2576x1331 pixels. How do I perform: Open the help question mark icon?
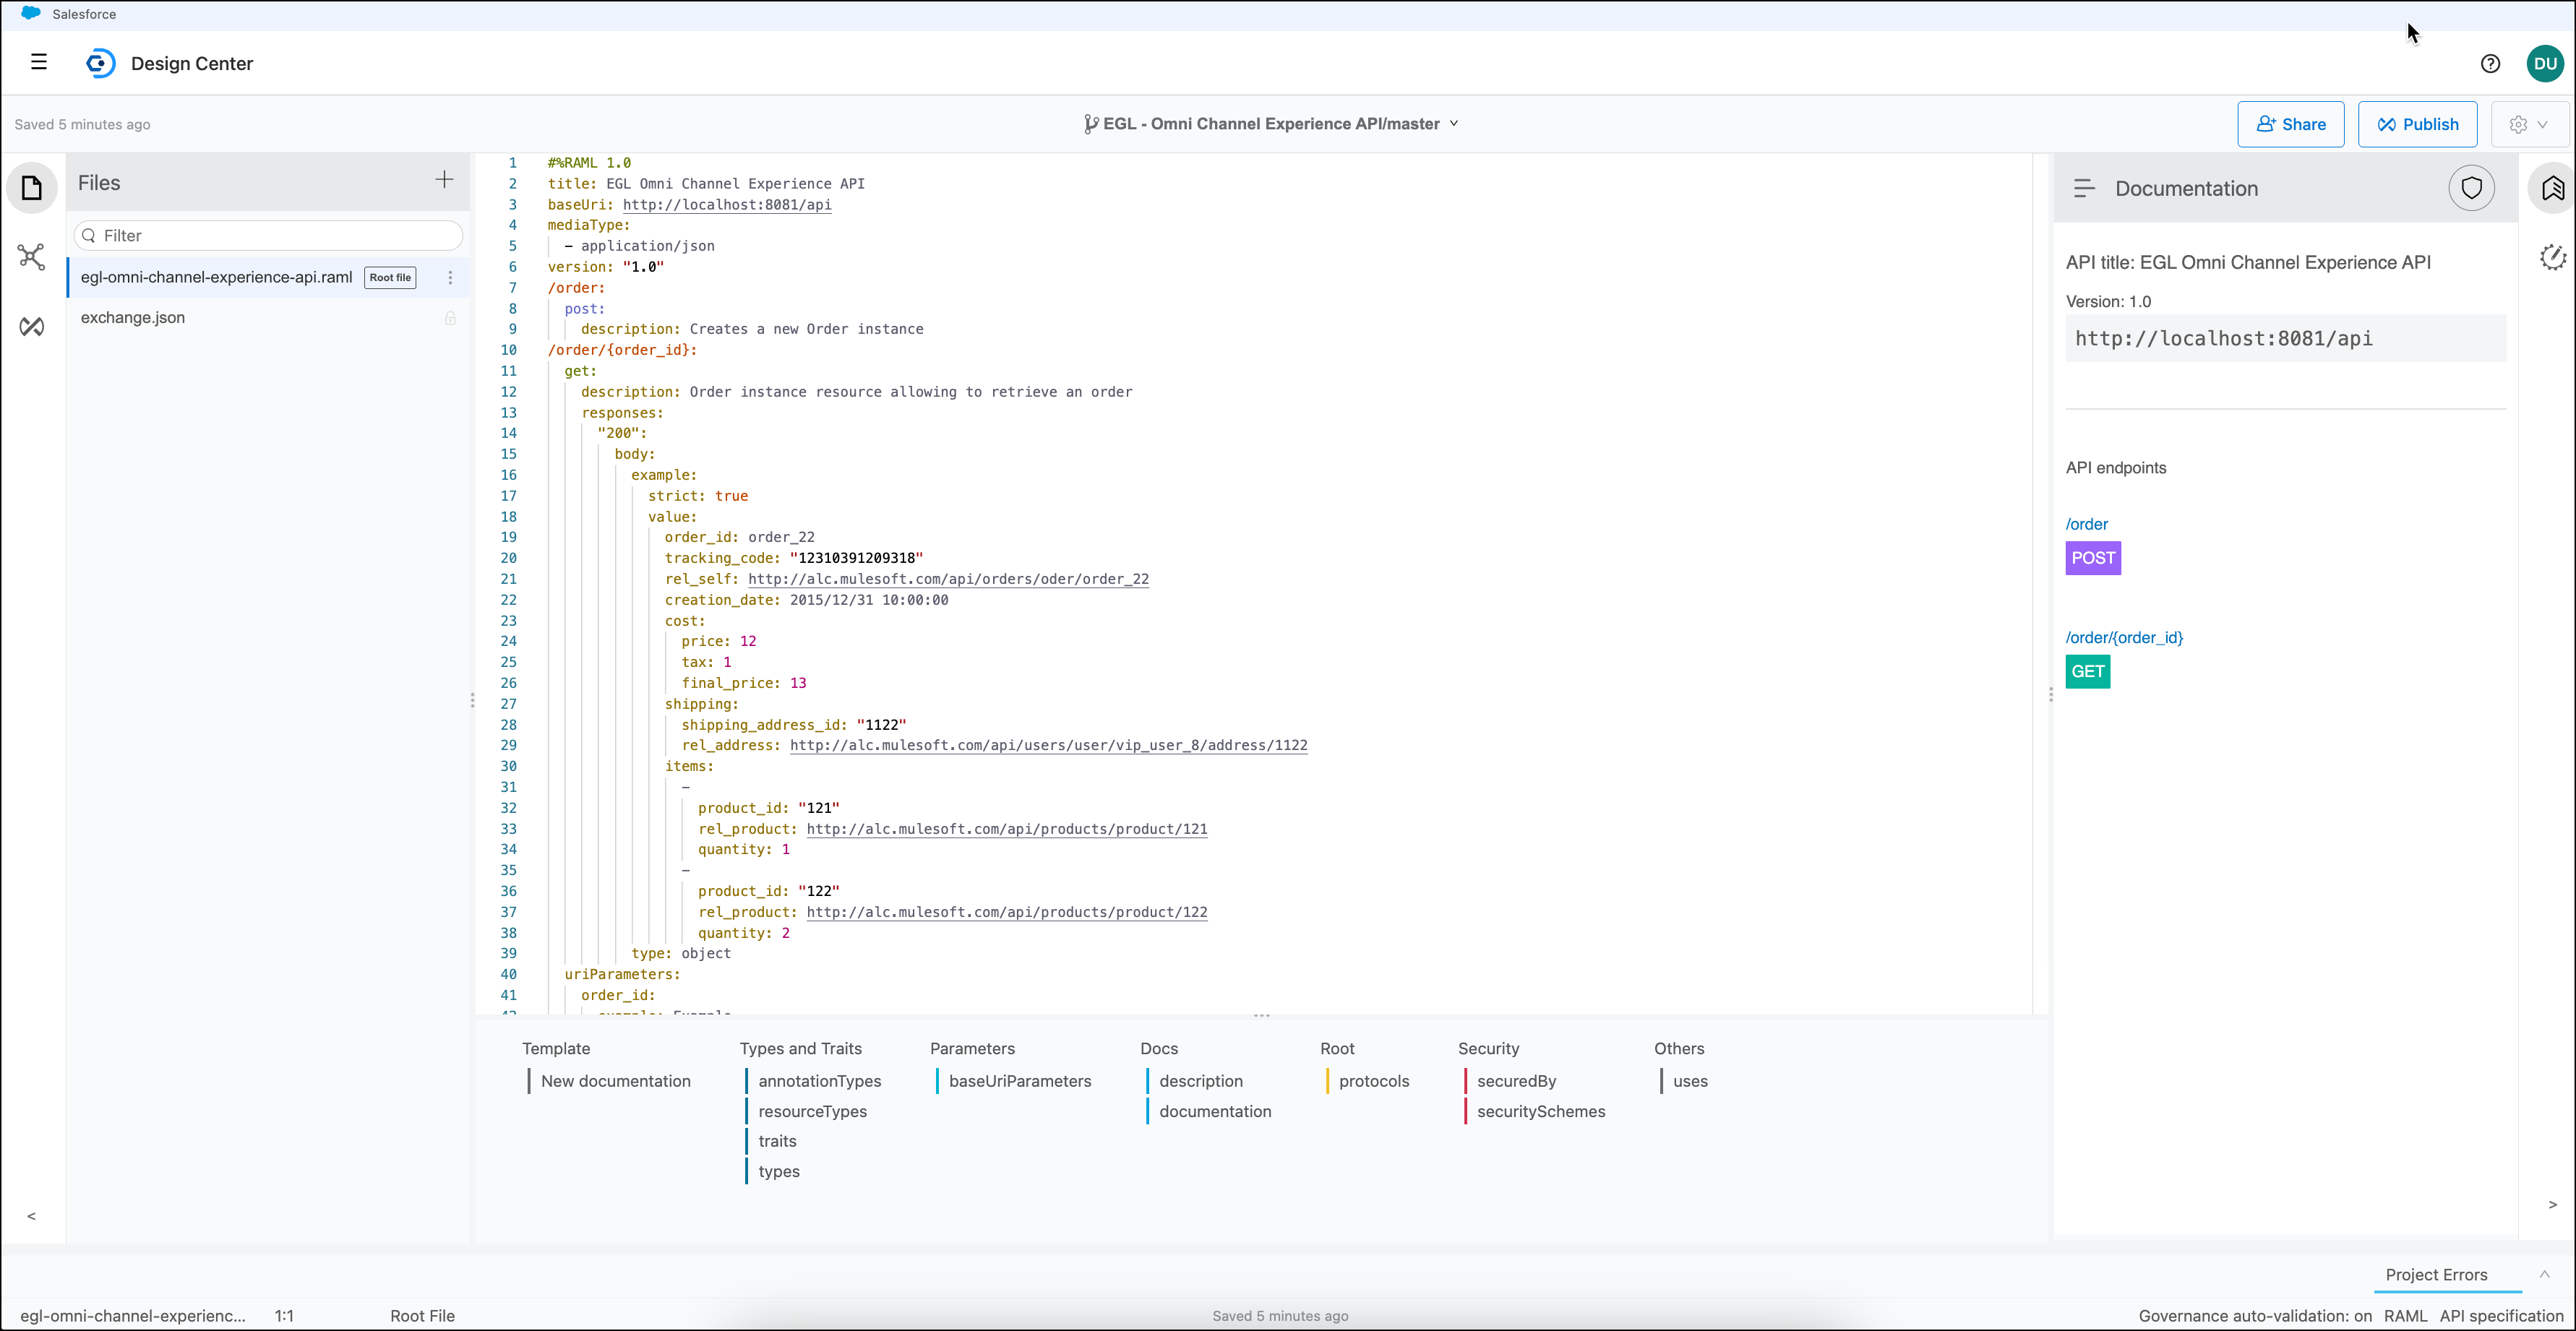[2490, 64]
